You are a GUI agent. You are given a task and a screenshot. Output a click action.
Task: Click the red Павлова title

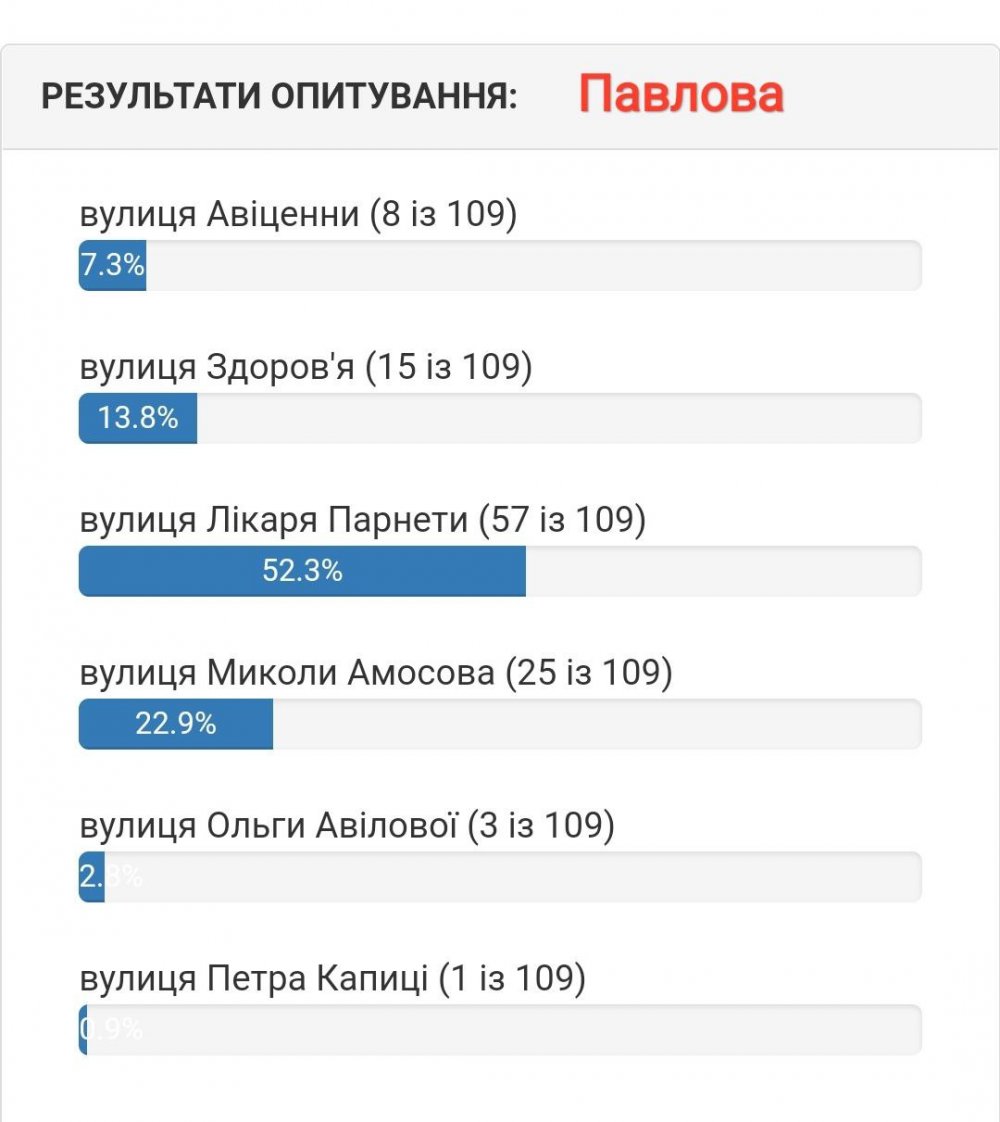681,95
